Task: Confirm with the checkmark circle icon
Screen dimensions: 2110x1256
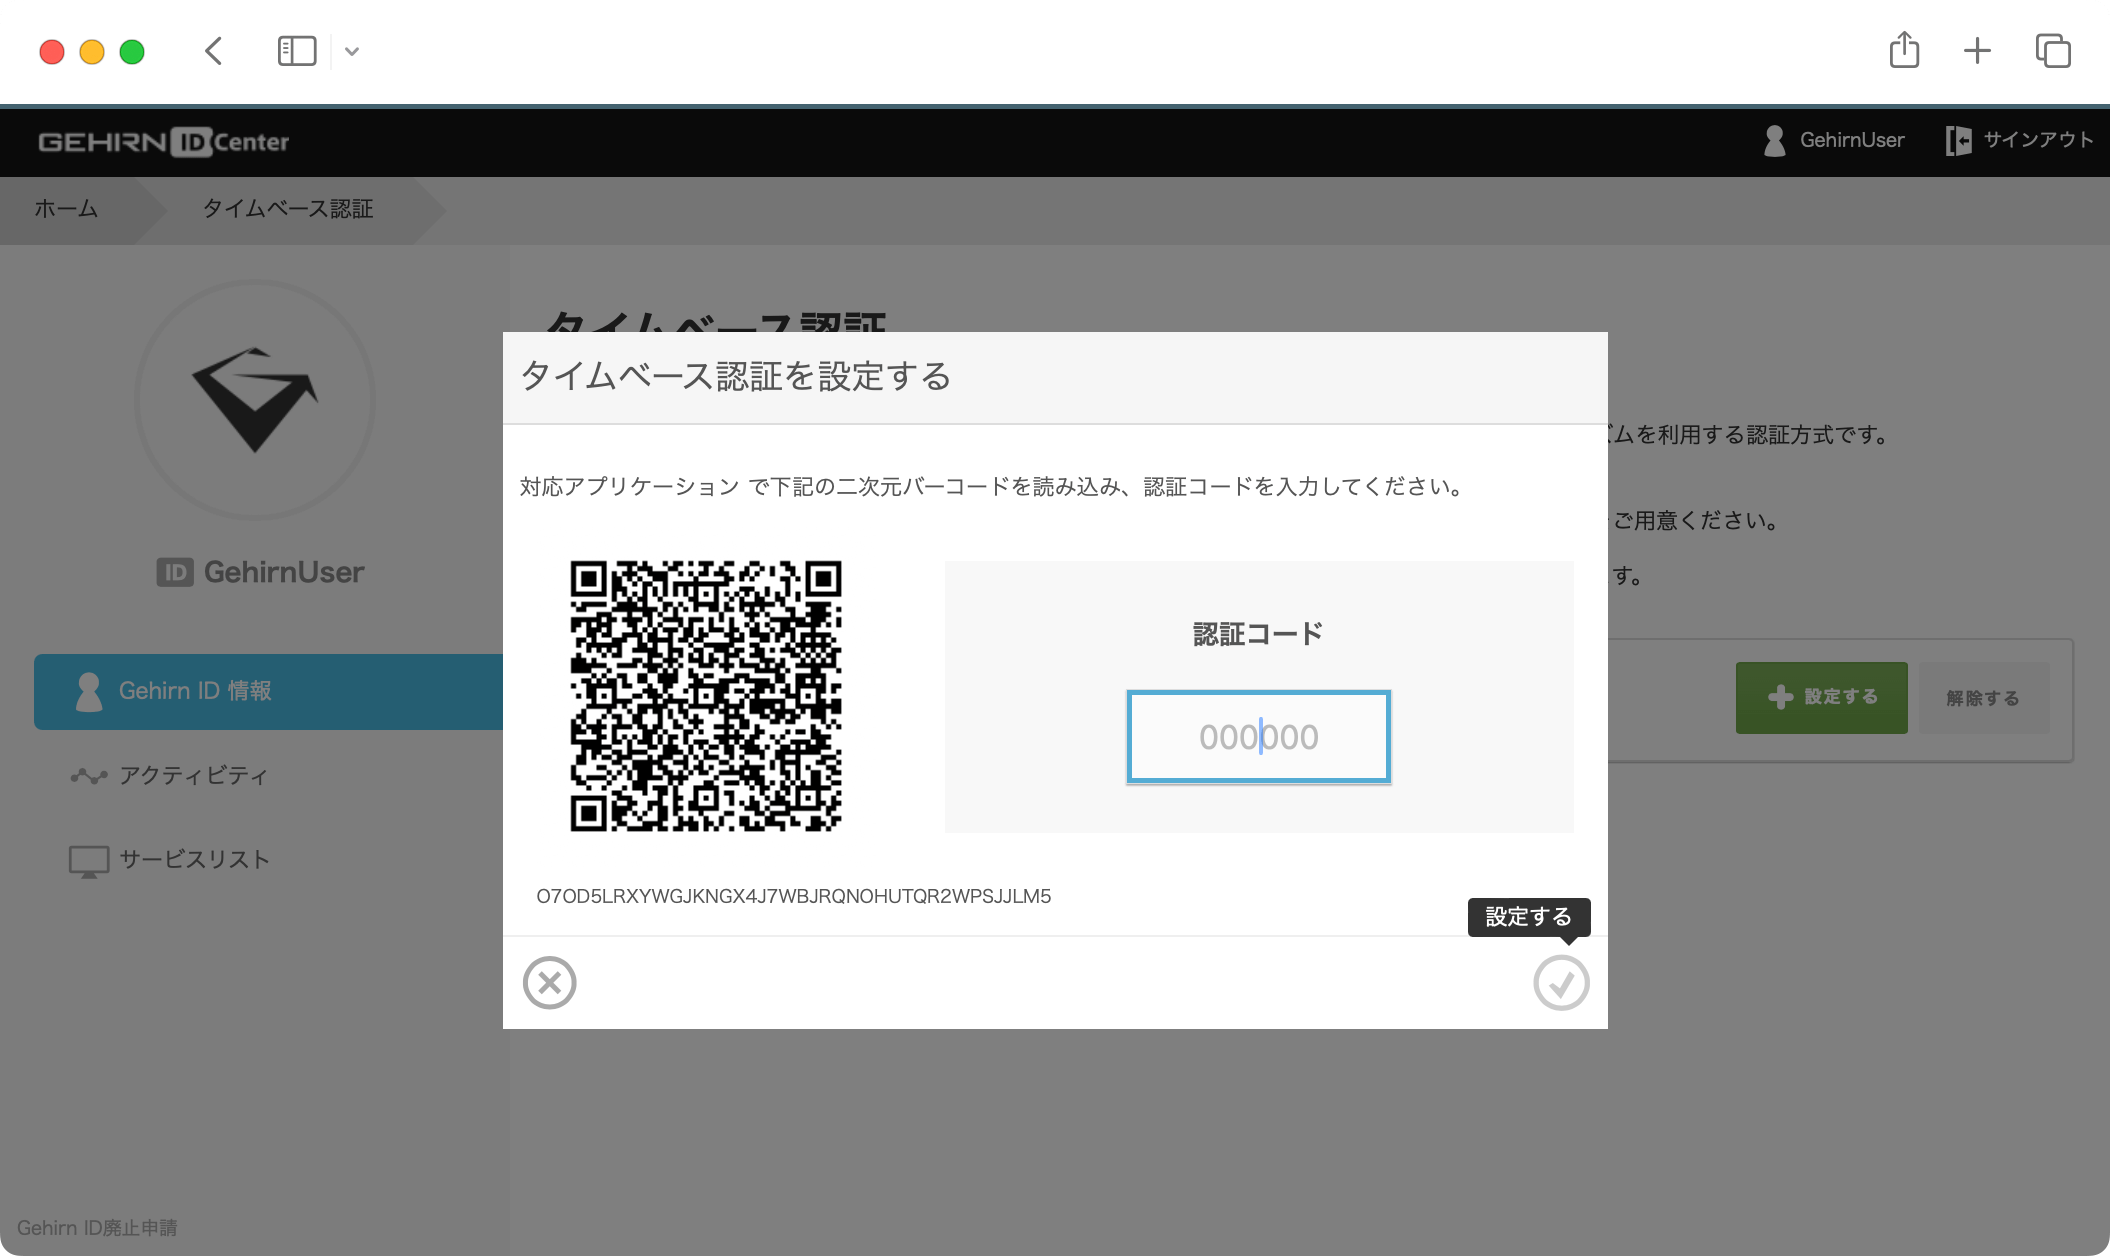Action: coord(1561,982)
